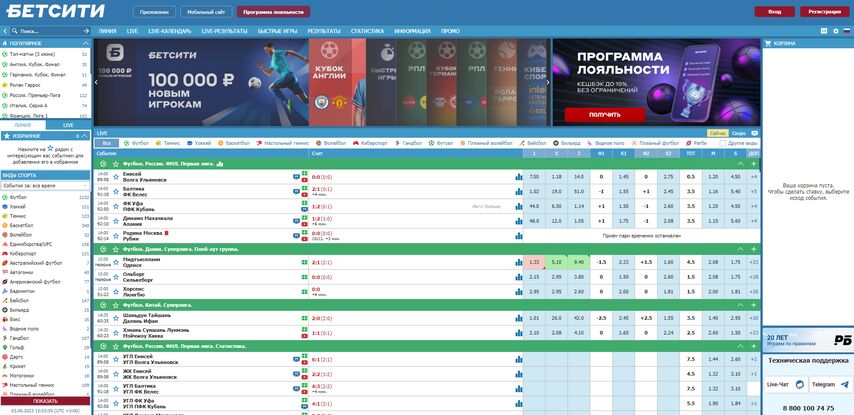
Task: Collapse Футбол. Дания. Суперлига group
Action: click(740, 249)
